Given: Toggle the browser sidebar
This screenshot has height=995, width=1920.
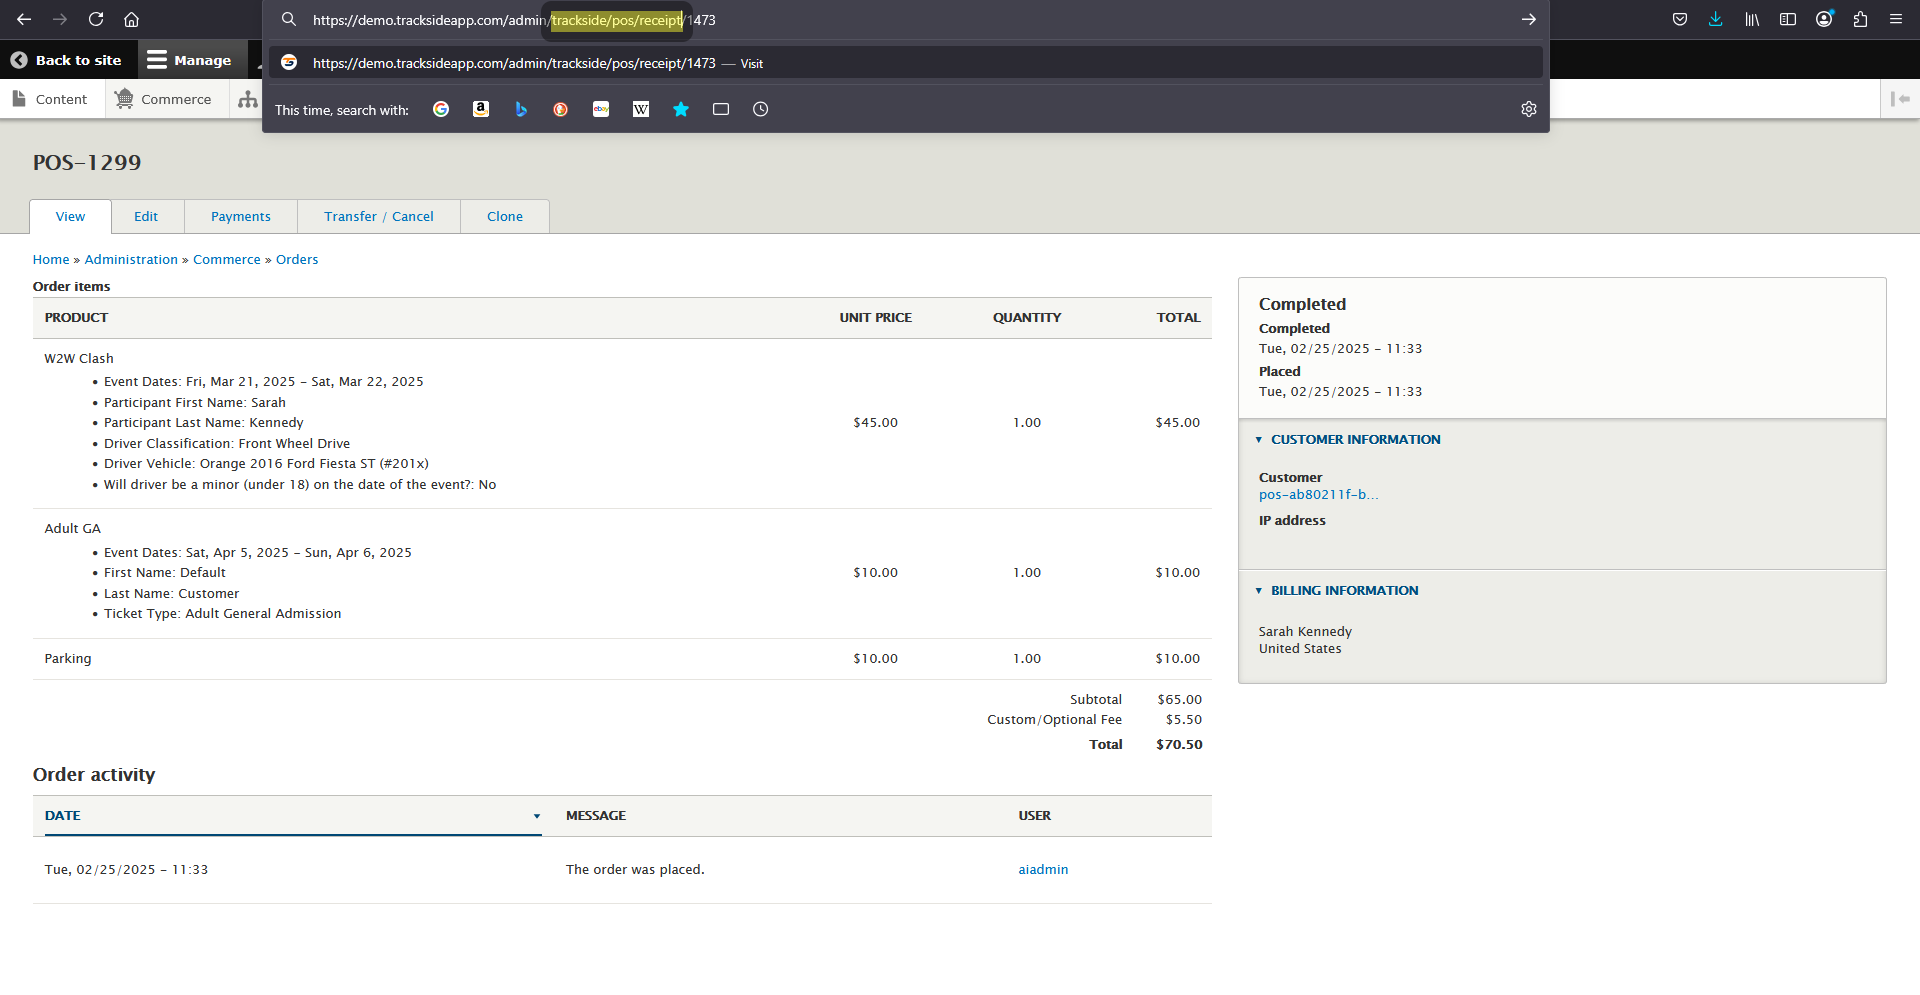Looking at the screenshot, I should coord(1788,19).
